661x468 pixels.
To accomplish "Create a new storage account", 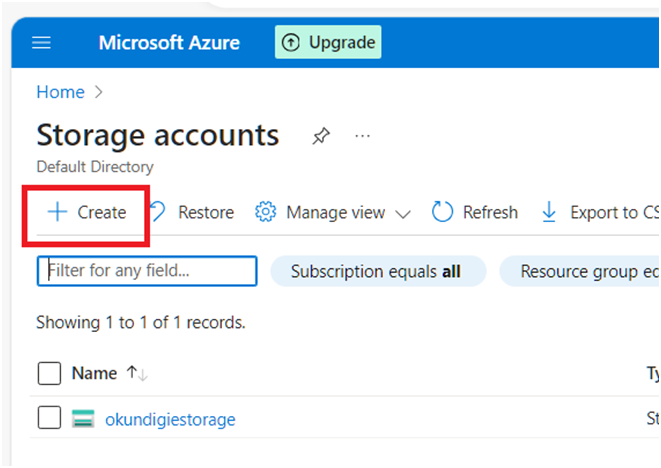I will tap(87, 212).
